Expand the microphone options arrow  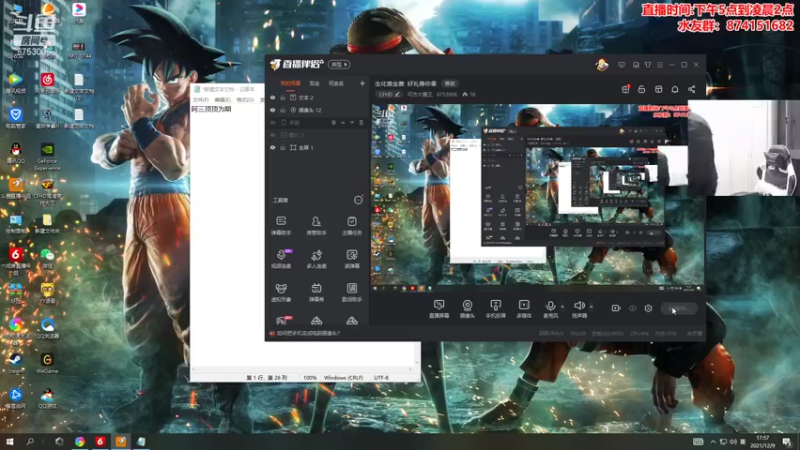point(562,307)
